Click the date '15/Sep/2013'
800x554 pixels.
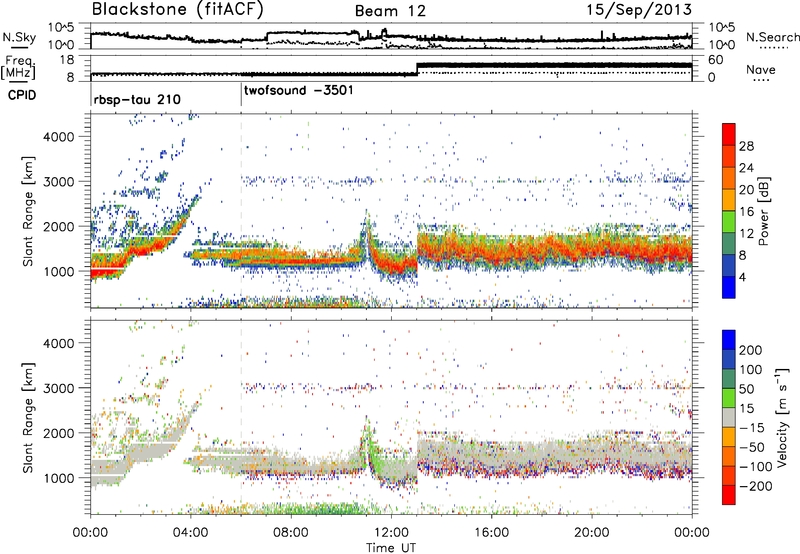click(x=639, y=9)
